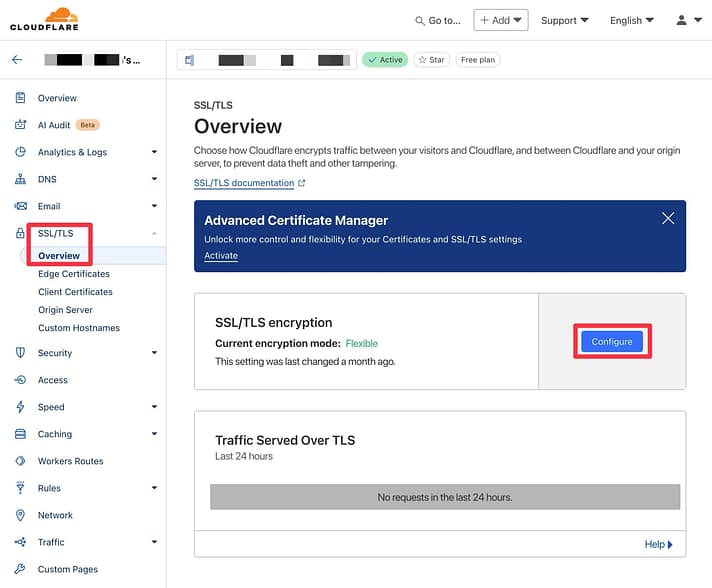Expand the Caching section arrow
Screen dimensions: 712x588
point(154,434)
